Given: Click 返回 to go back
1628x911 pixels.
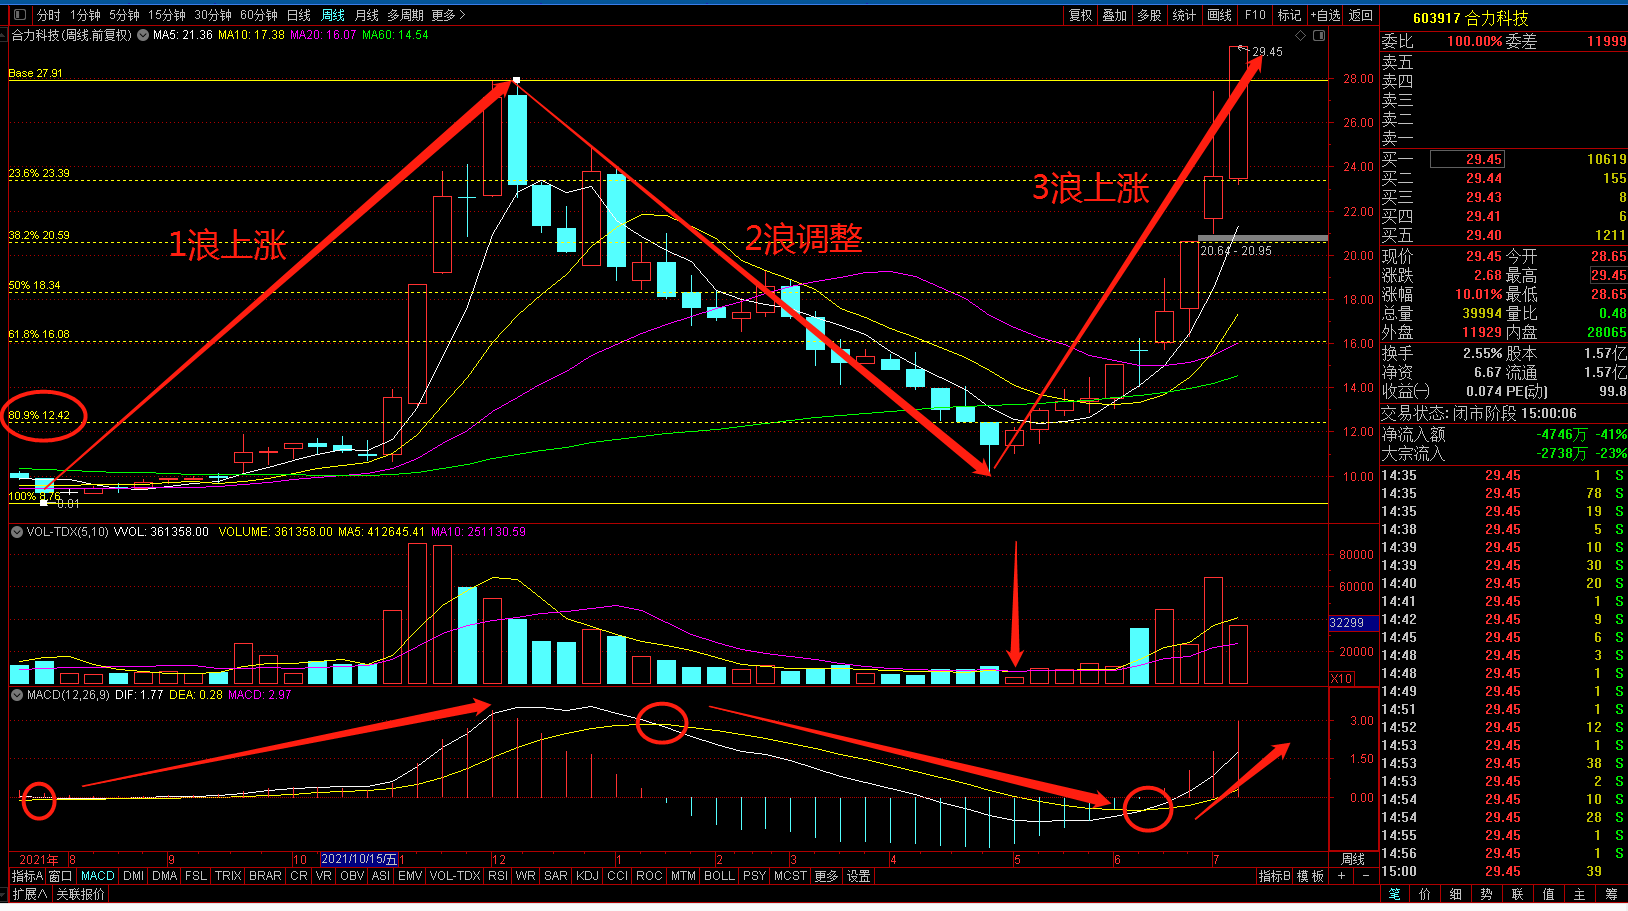Looking at the screenshot, I should (1361, 15).
